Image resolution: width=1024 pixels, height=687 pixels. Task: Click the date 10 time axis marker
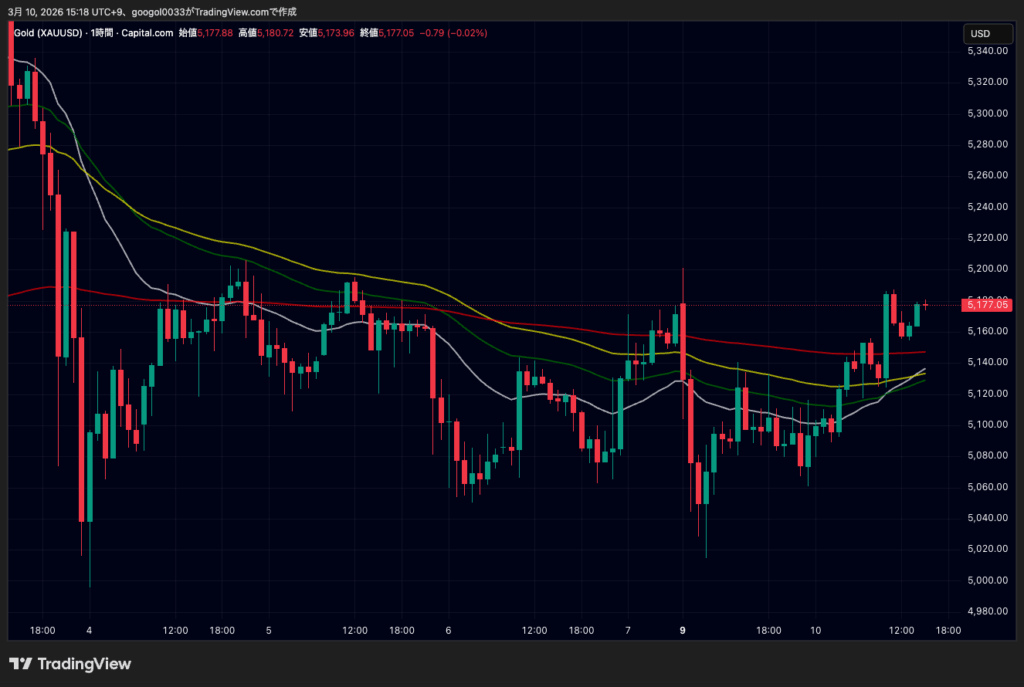pos(815,631)
